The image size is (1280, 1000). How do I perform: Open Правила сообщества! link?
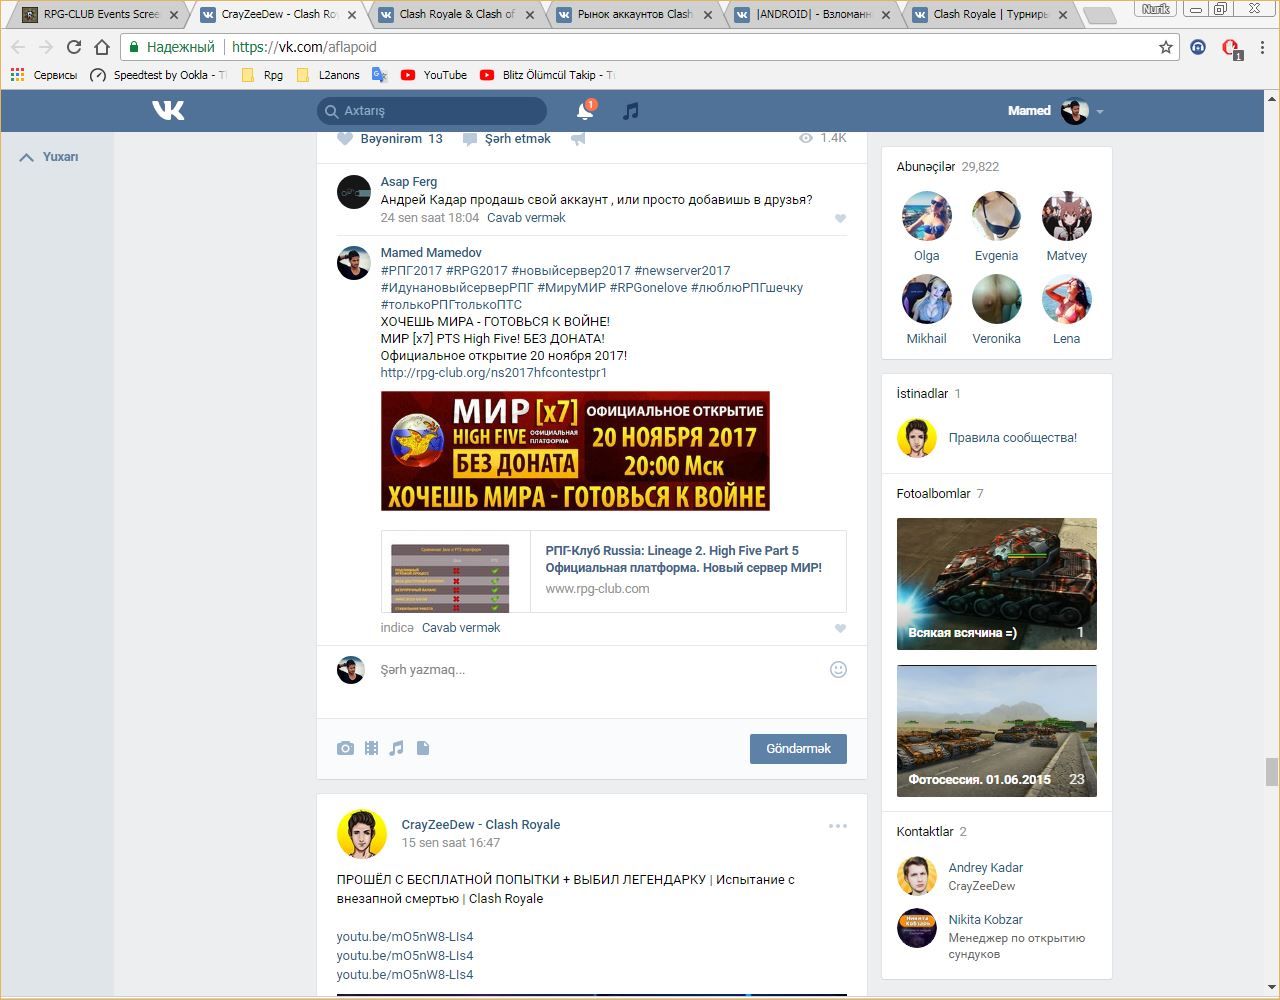[x=1012, y=438]
